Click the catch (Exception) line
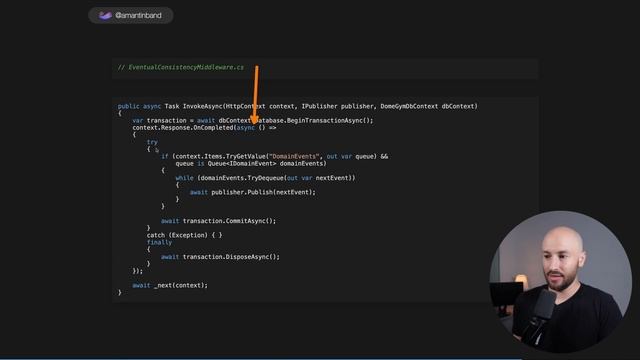This screenshot has height=360, width=640. 184,235
